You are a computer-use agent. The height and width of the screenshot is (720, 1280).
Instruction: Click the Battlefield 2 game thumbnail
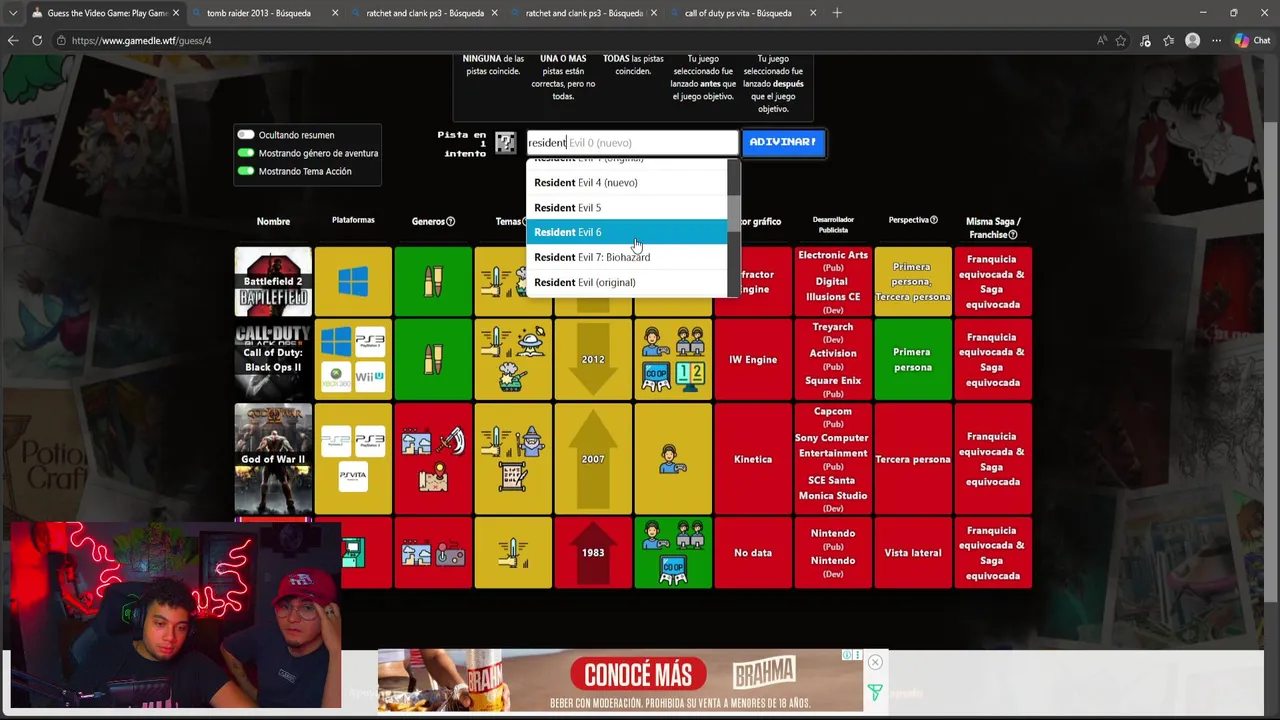[x=273, y=282]
